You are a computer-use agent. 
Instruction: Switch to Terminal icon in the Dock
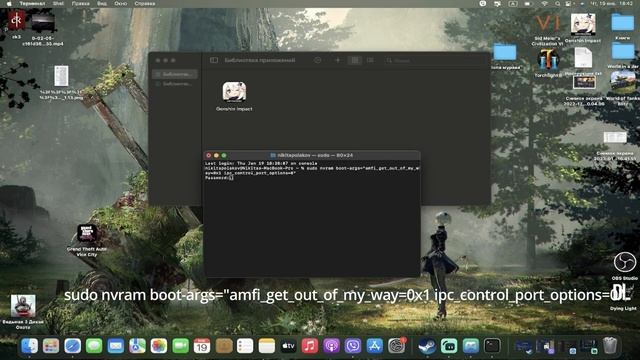tap(492, 346)
